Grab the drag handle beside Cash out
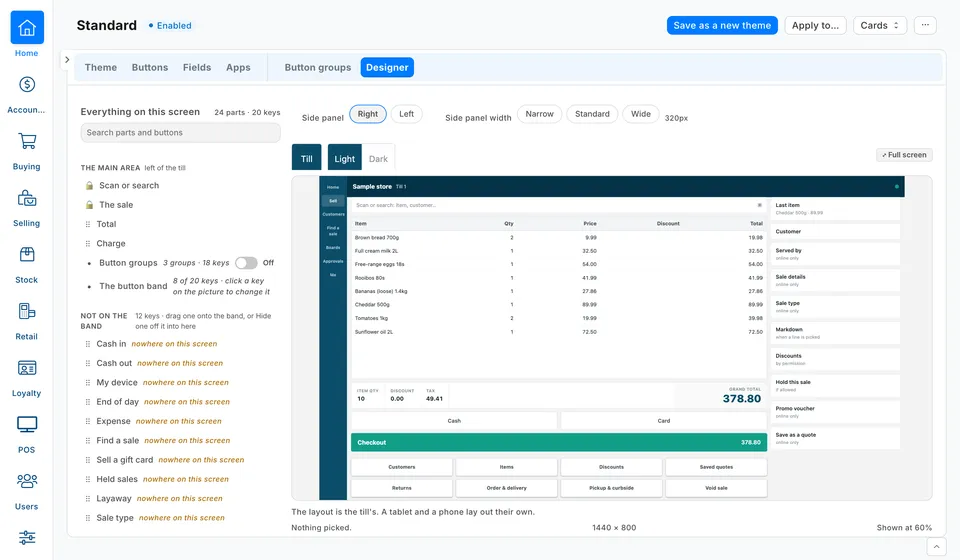The height and width of the screenshot is (560, 960). (88, 364)
